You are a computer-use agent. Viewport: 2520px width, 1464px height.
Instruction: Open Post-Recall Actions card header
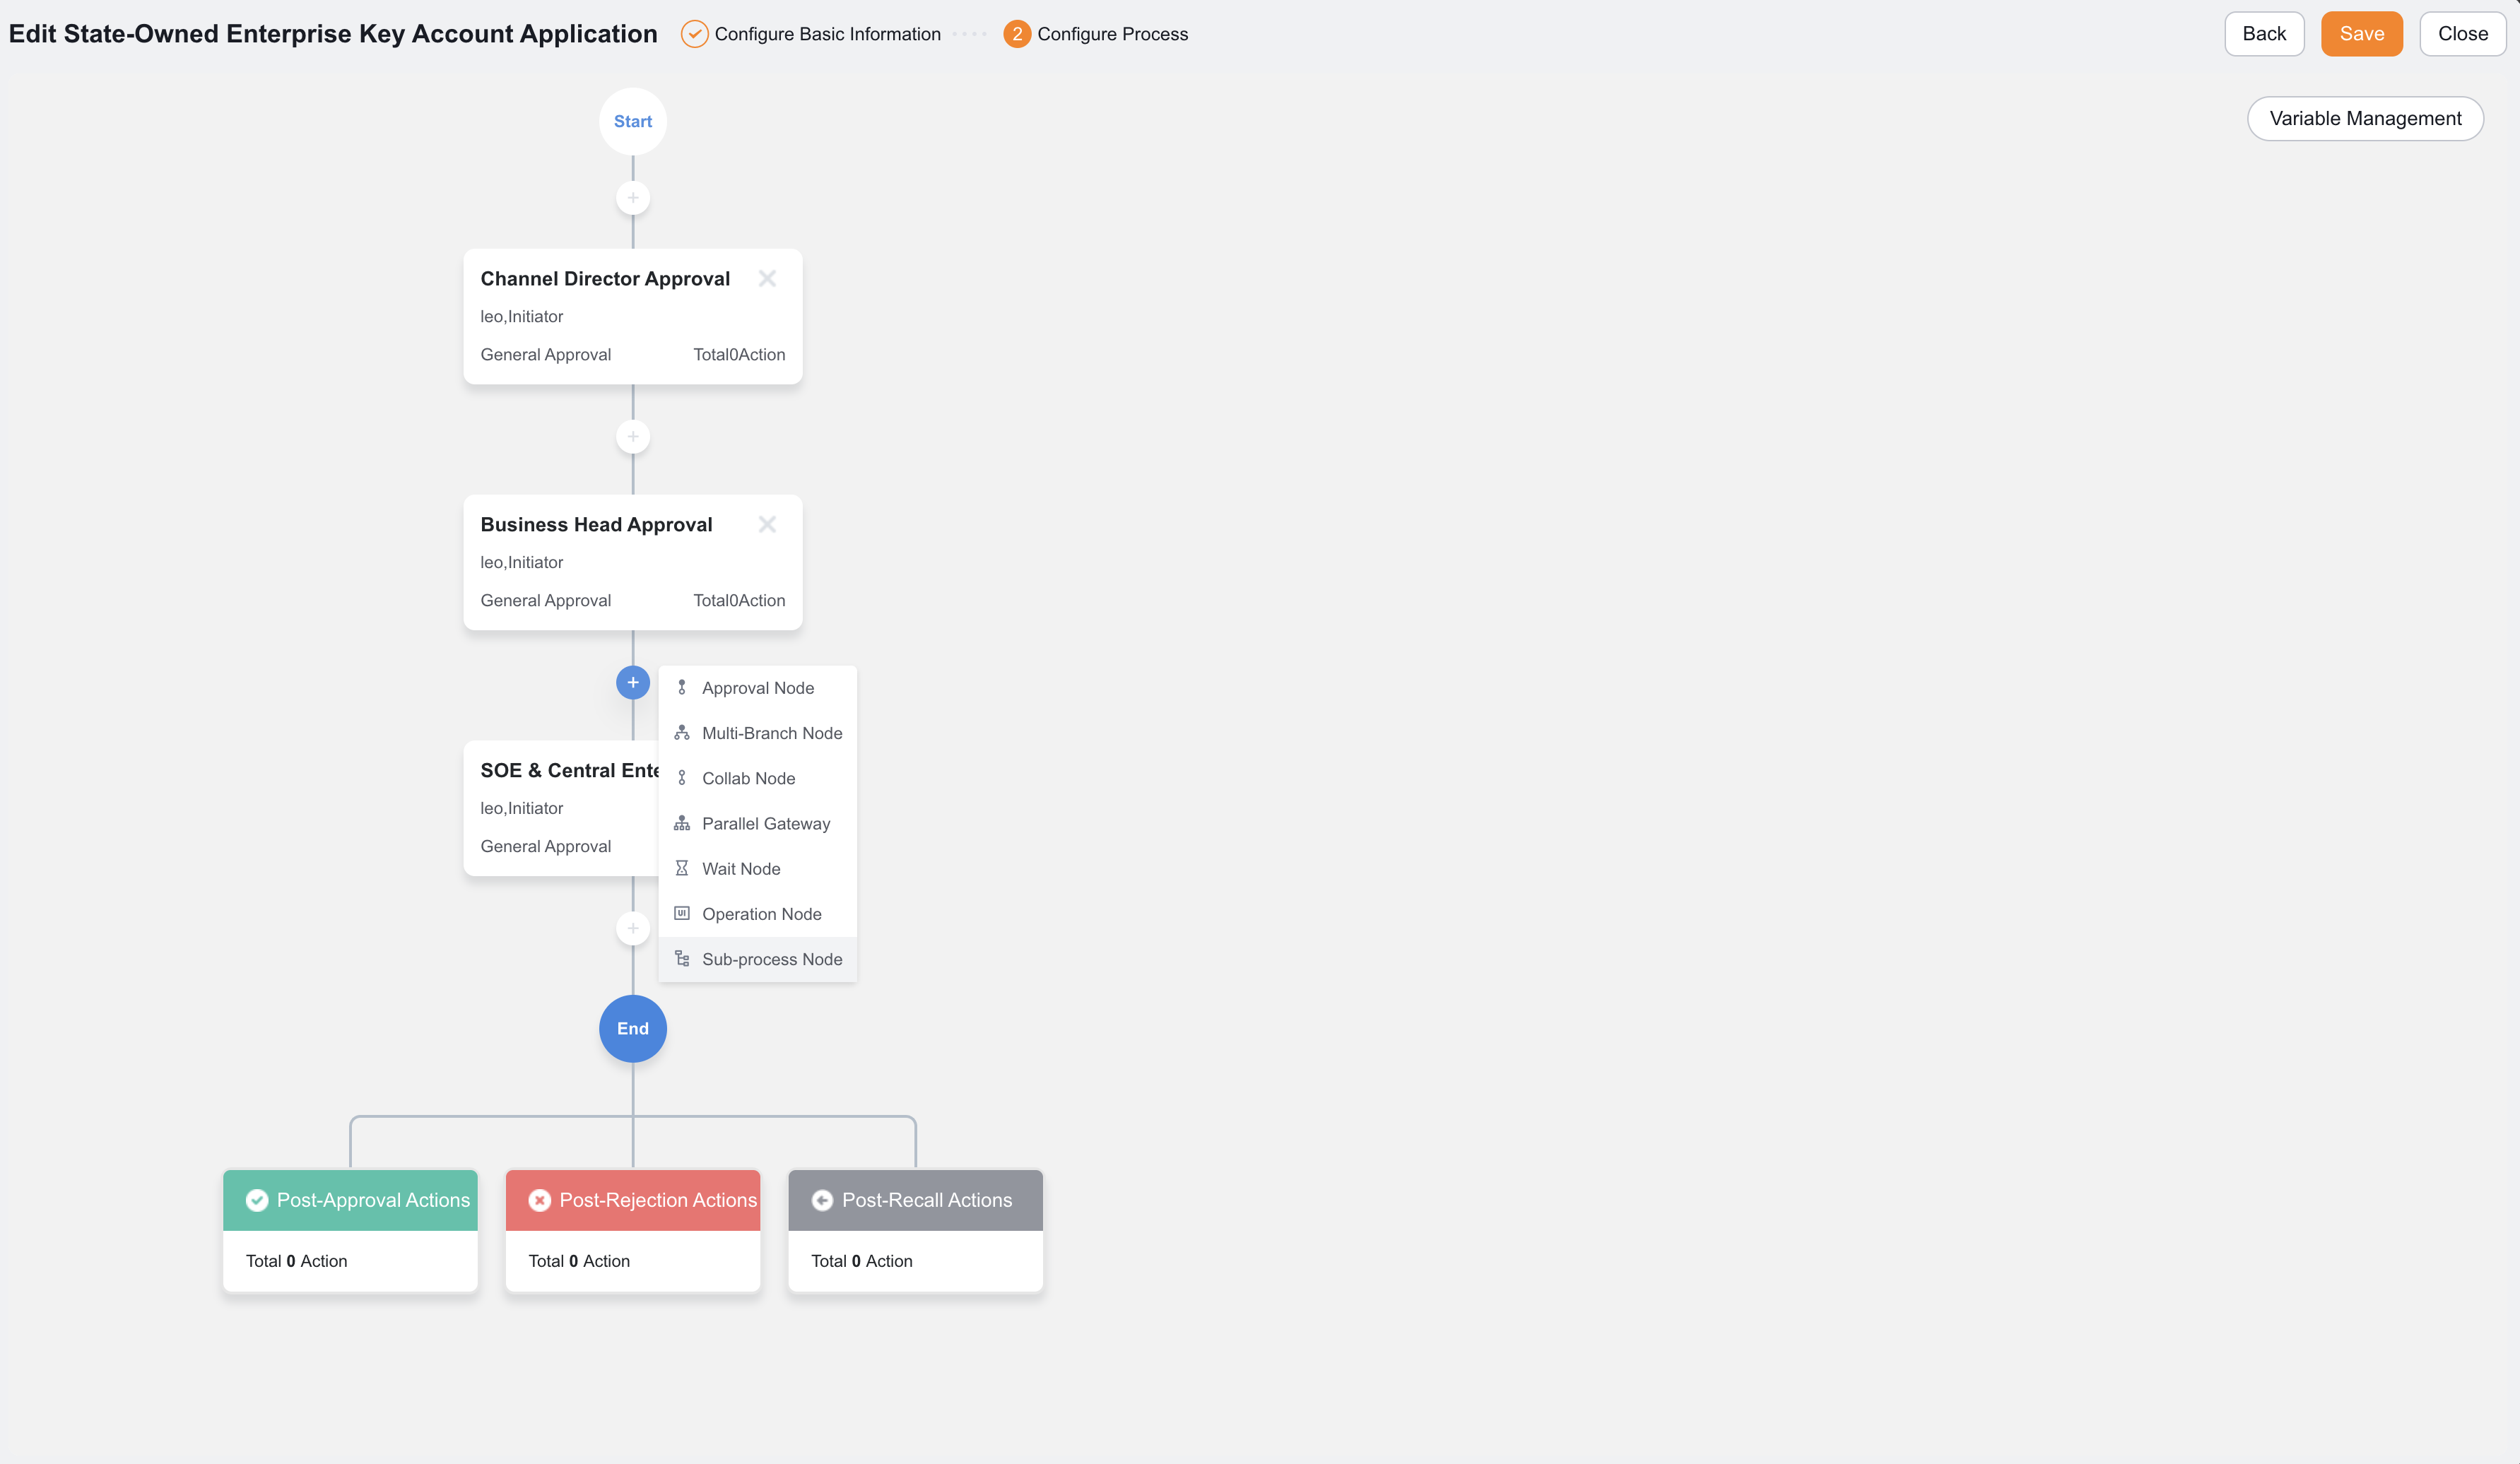click(915, 1200)
